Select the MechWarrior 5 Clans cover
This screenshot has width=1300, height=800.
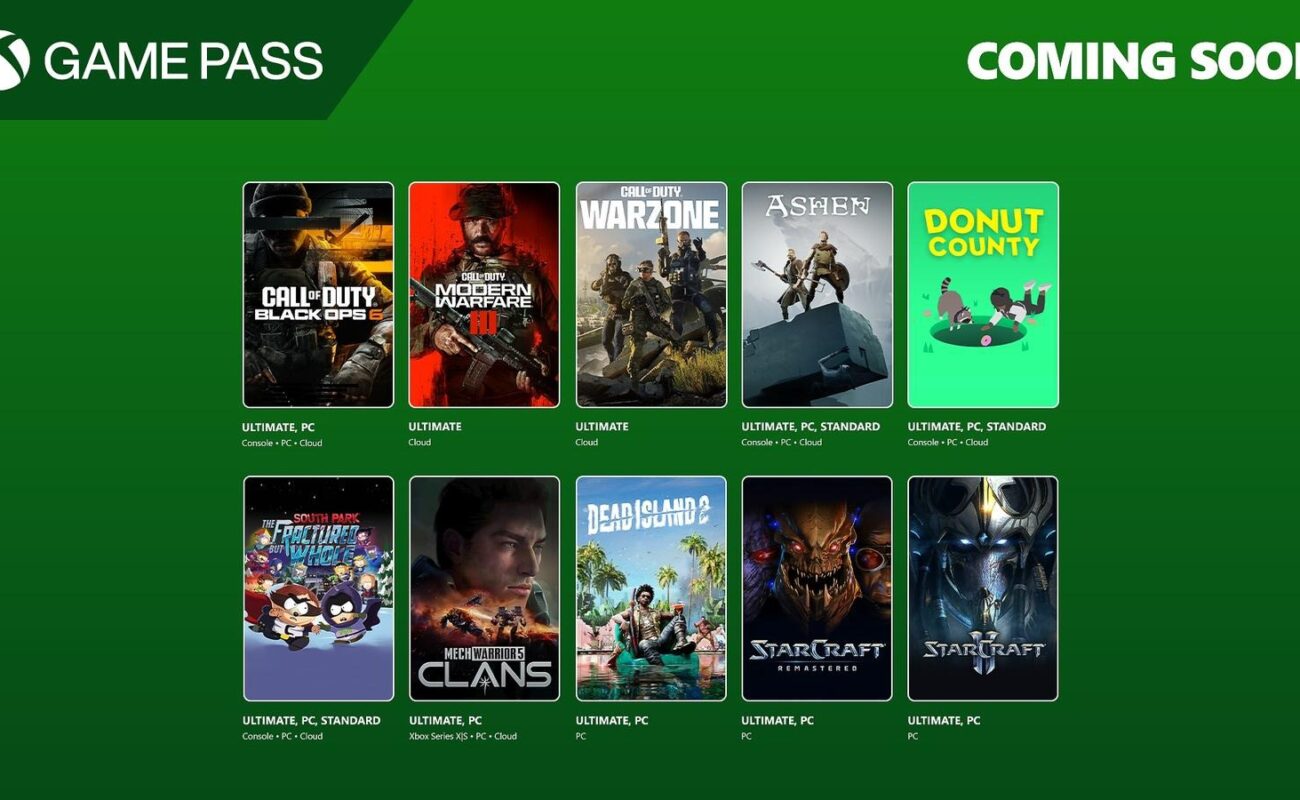coord(484,588)
